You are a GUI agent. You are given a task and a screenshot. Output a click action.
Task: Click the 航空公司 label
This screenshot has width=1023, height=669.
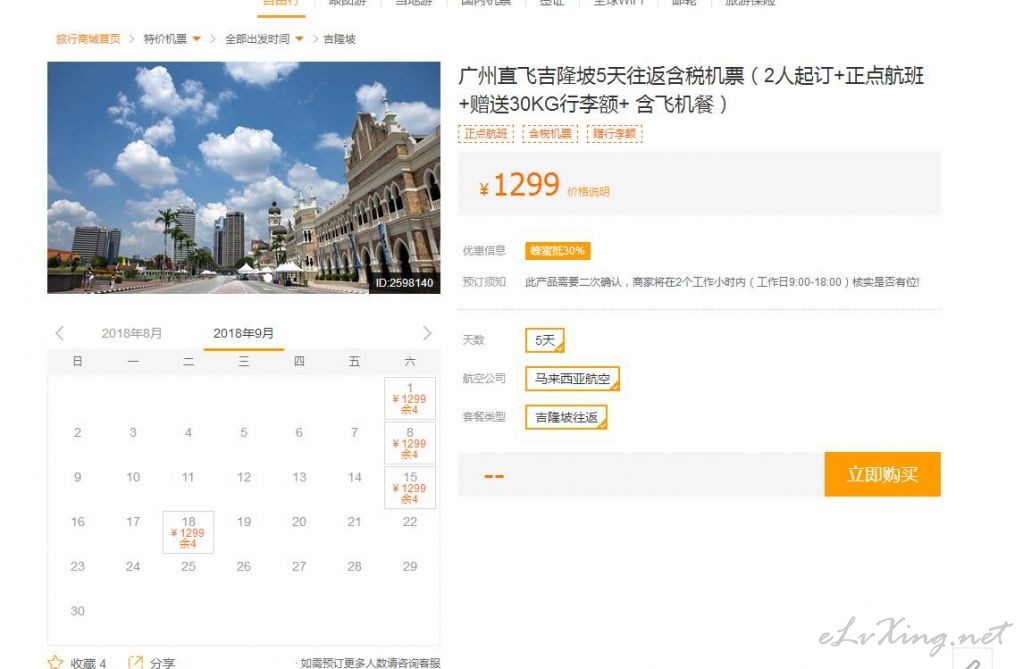click(x=484, y=379)
